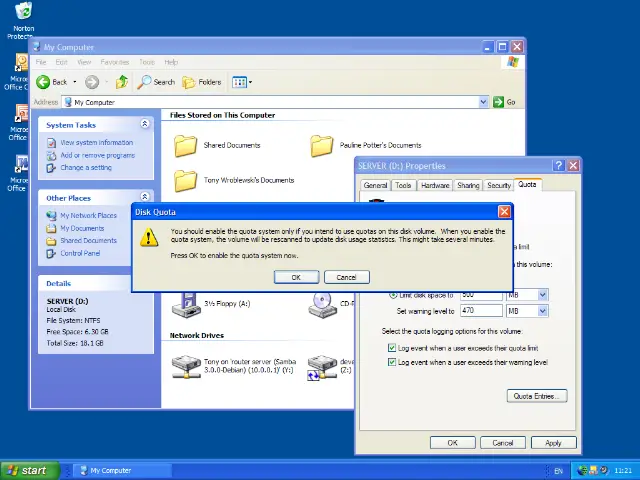Open Control Panel link in Other Places
The width and height of the screenshot is (640, 480).
80,253
